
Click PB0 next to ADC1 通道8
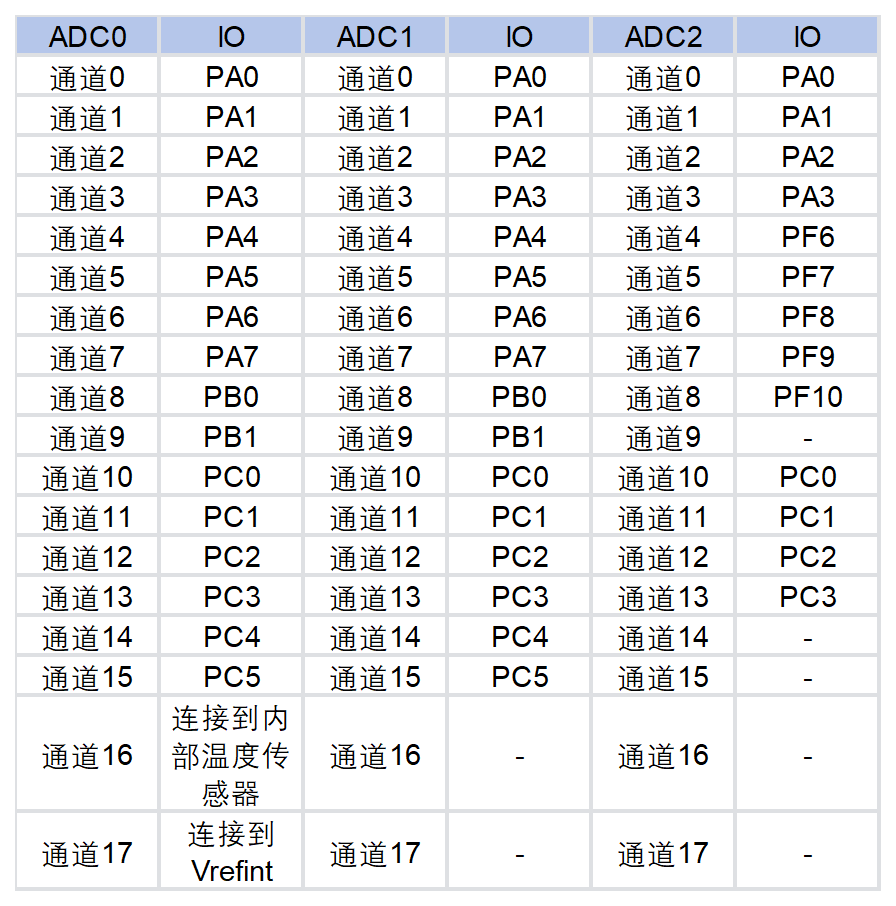coord(519,396)
